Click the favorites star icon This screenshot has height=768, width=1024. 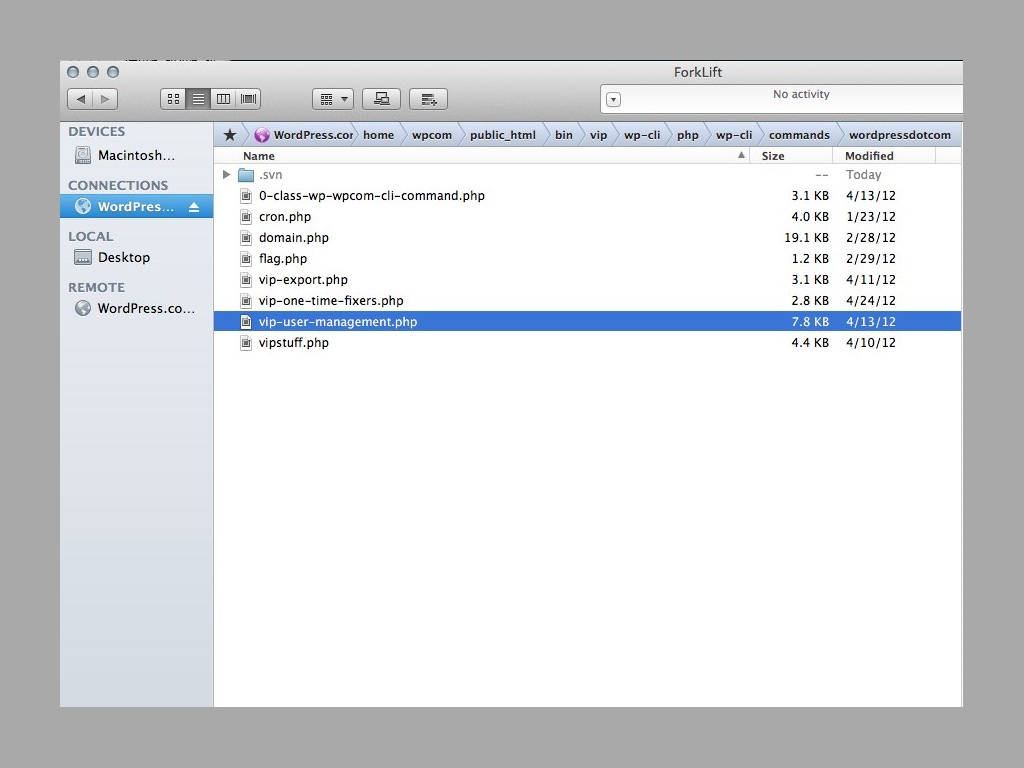(230, 135)
